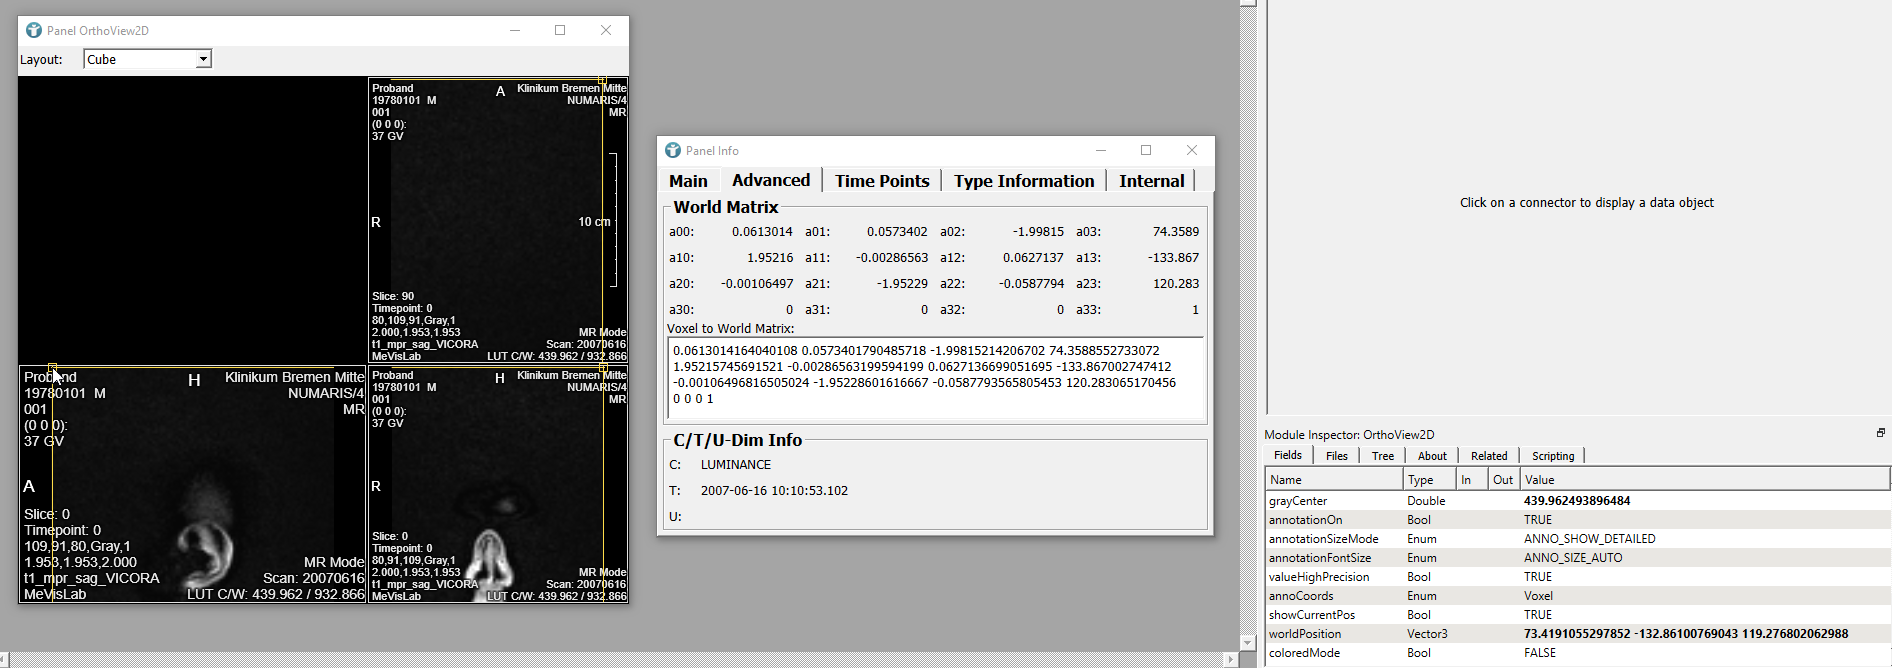Open the Layout dropdown showing Cube
Viewport: 1892px width, 668px height.
203,59
